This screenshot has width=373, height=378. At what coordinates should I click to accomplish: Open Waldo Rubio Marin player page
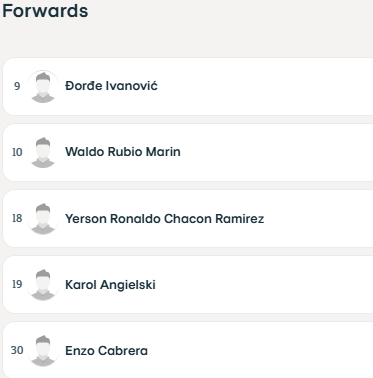[123, 152]
